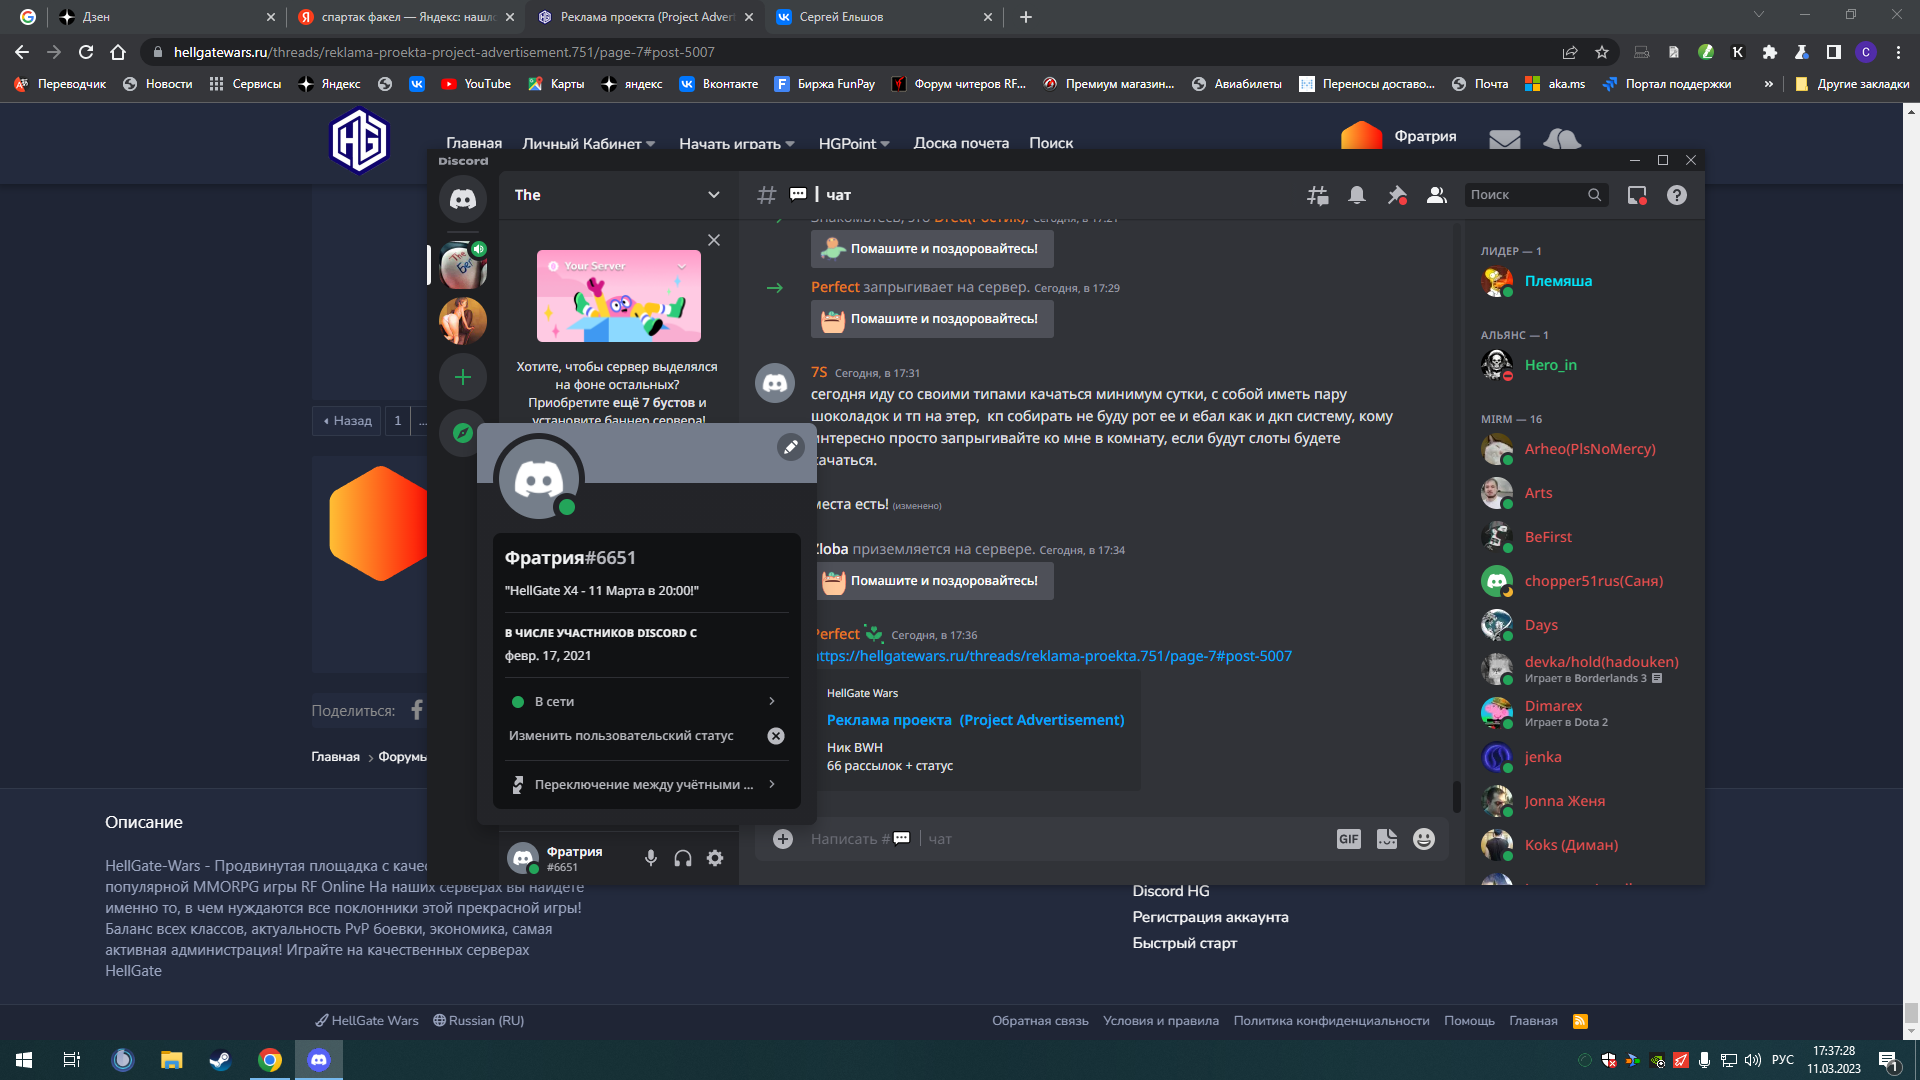The height and width of the screenshot is (1080, 1920).
Task: Select member Dimarex playing Dota 2
Action: coord(1585,713)
